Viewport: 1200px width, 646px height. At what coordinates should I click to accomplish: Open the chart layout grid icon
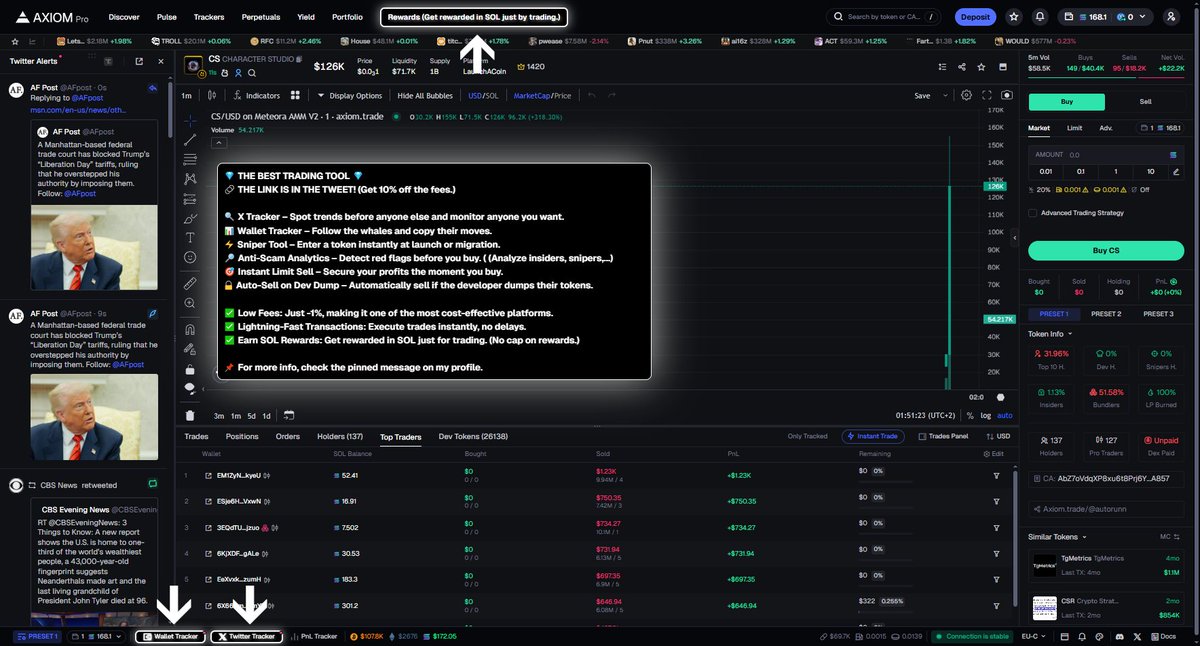(295, 95)
